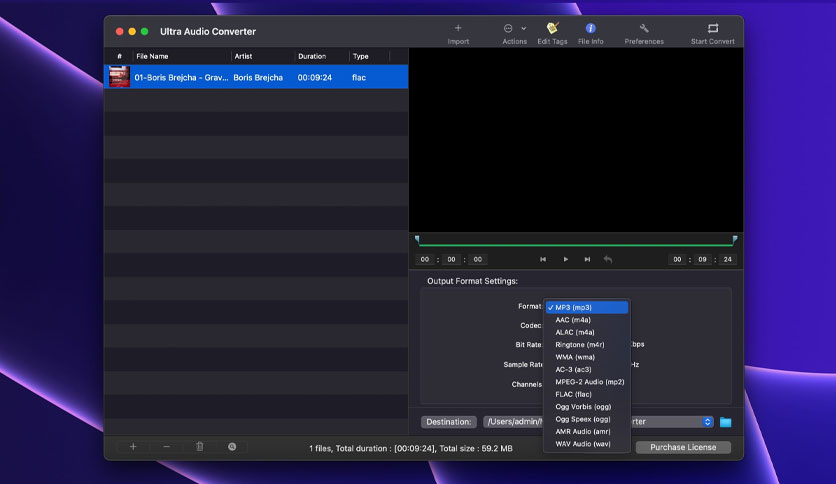Choose AC-3 (ac3) format
This screenshot has height=484, width=836.
tap(586, 369)
